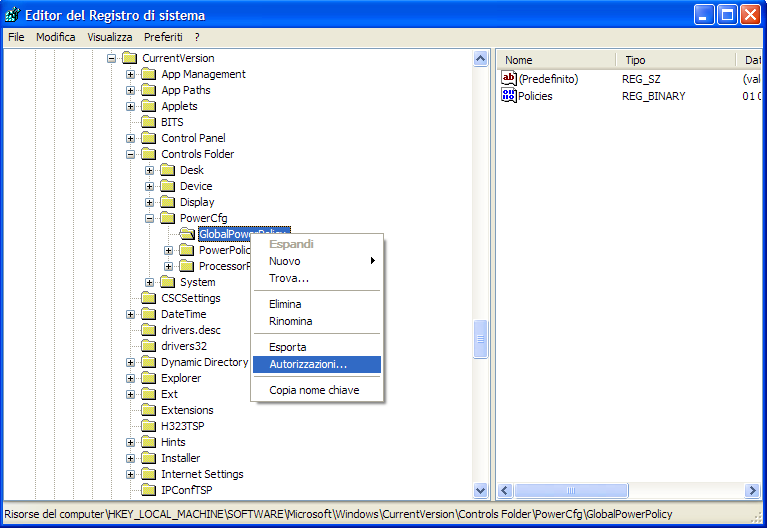Viewport: 767px width, 528px height.
Task: Click the tree pane vertical scrollbar thumb
Action: [481, 339]
